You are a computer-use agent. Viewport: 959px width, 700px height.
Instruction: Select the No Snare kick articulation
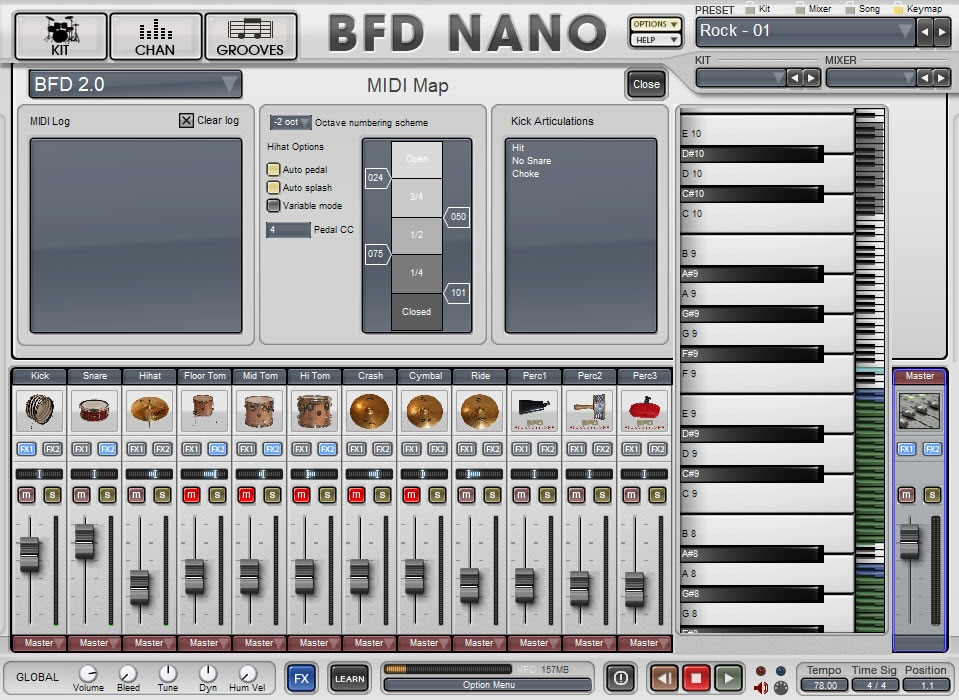(x=531, y=161)
